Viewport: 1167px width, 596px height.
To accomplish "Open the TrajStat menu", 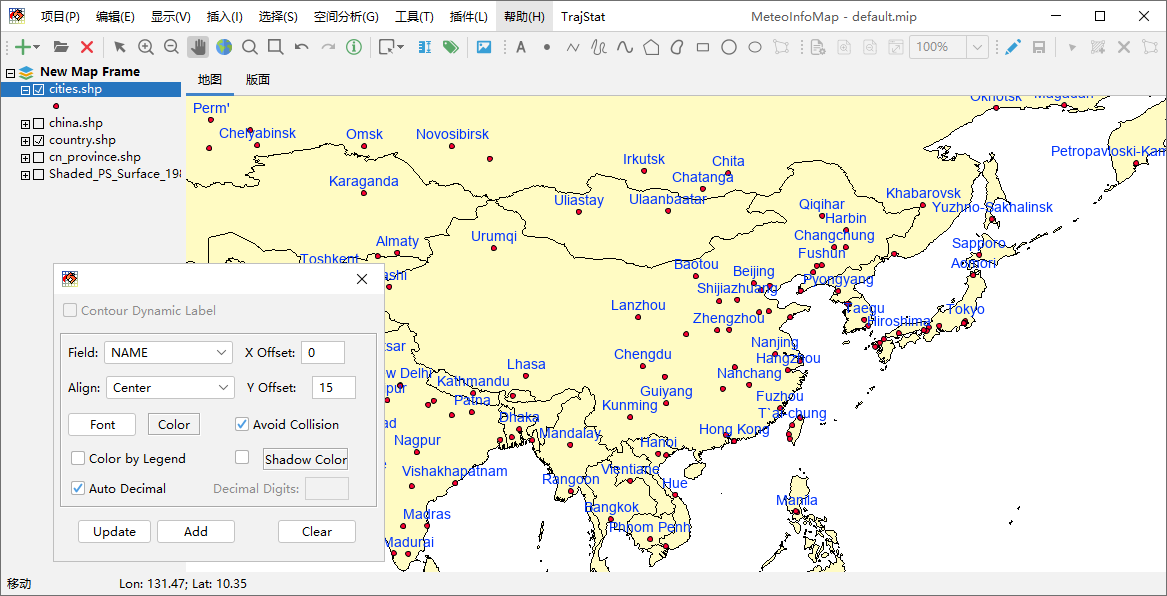I will click(x=583, y=16).
